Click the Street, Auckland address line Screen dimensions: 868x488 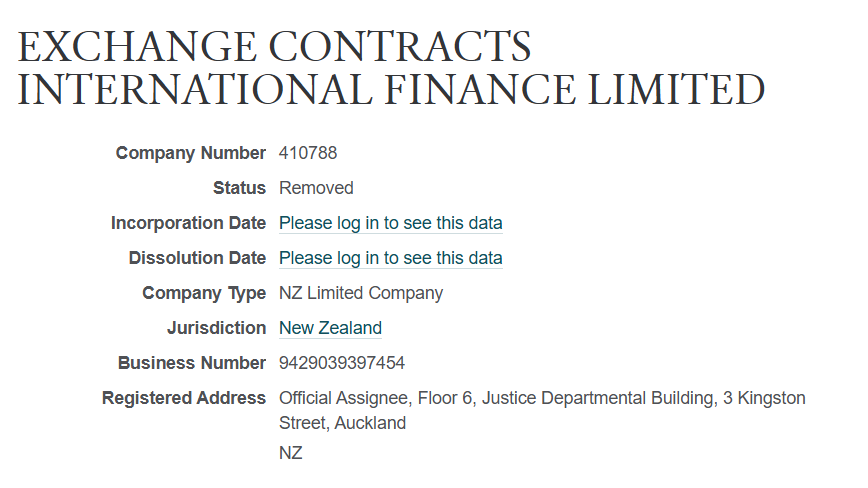(342, 423)
